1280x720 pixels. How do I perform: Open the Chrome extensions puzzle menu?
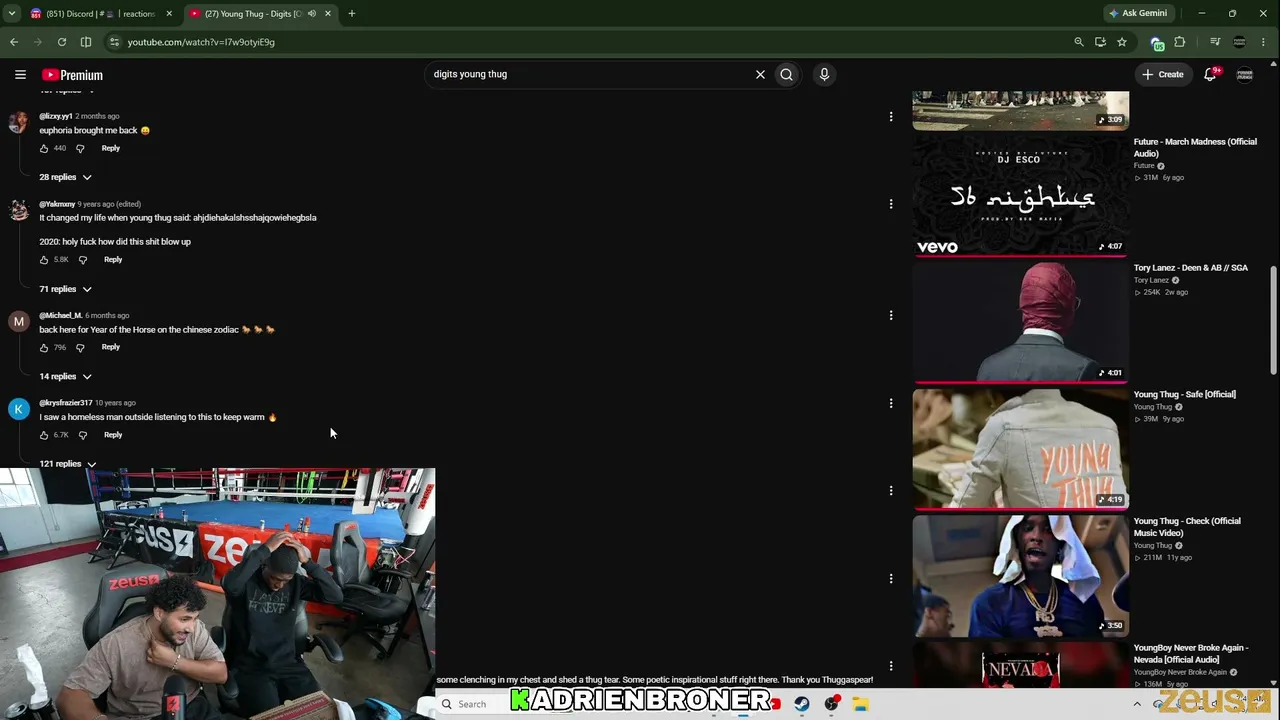(1180, 42)
